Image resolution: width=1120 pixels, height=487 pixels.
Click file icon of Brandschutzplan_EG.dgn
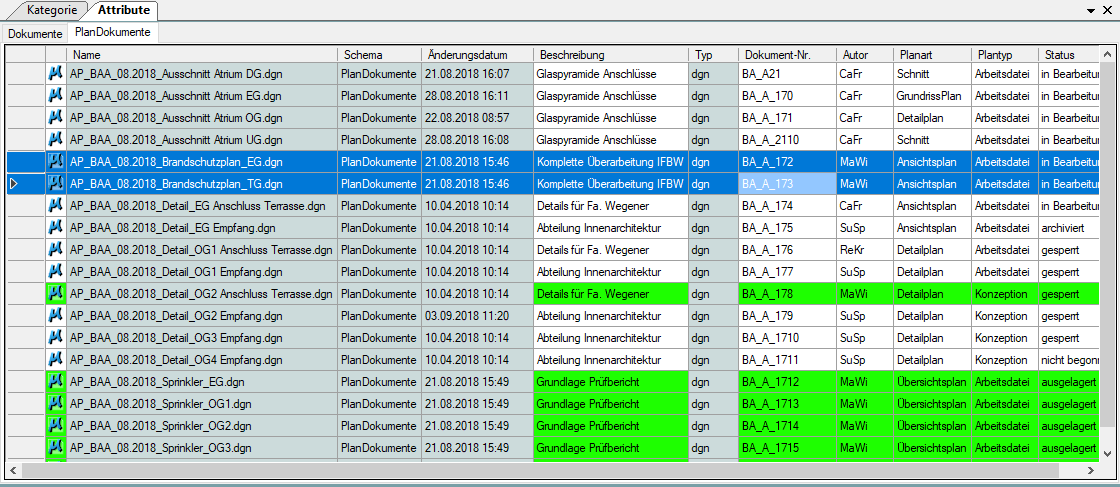click(x=56, y=162)
